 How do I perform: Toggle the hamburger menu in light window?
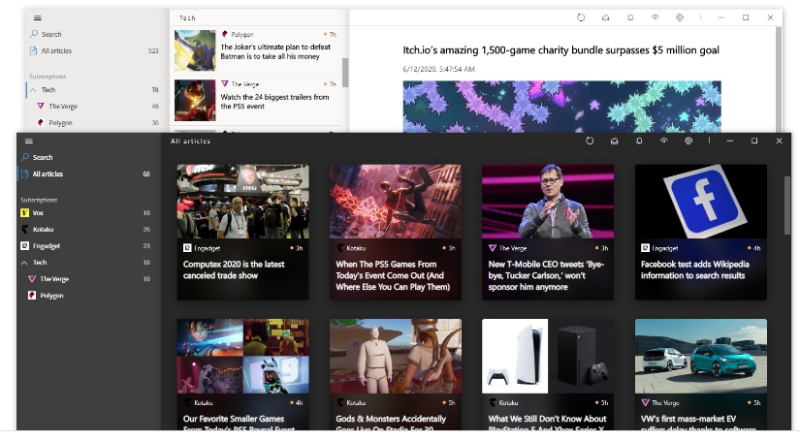coord(37,18)
